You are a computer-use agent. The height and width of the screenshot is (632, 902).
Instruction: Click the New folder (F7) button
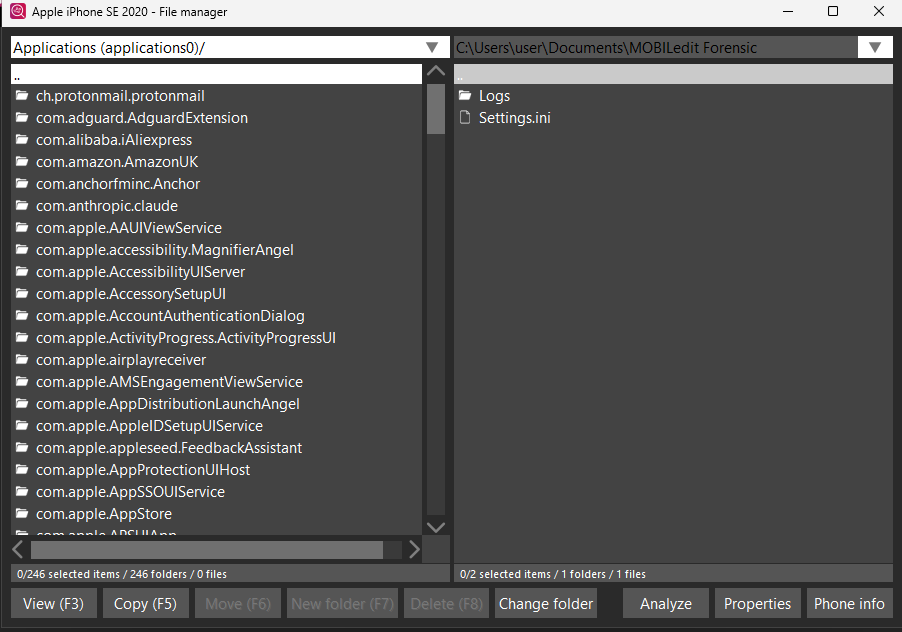342,603
